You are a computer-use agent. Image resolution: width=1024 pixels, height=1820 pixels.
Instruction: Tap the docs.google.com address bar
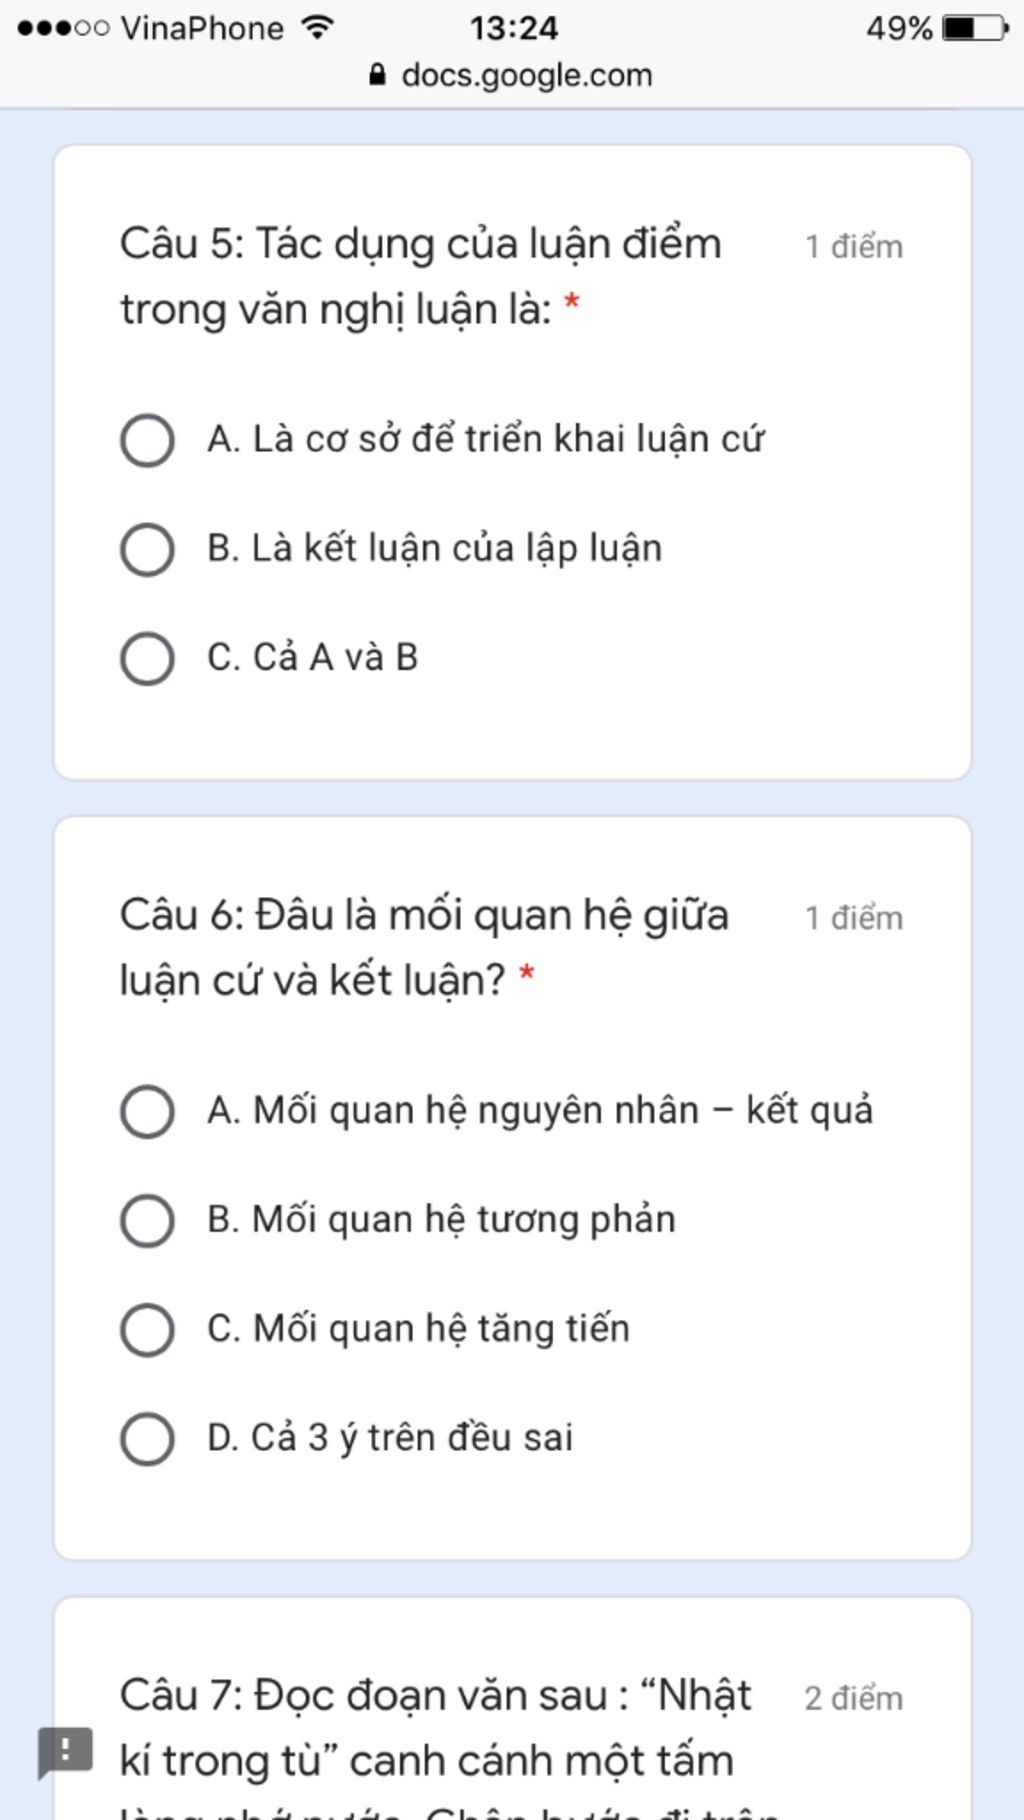point(512,75)
